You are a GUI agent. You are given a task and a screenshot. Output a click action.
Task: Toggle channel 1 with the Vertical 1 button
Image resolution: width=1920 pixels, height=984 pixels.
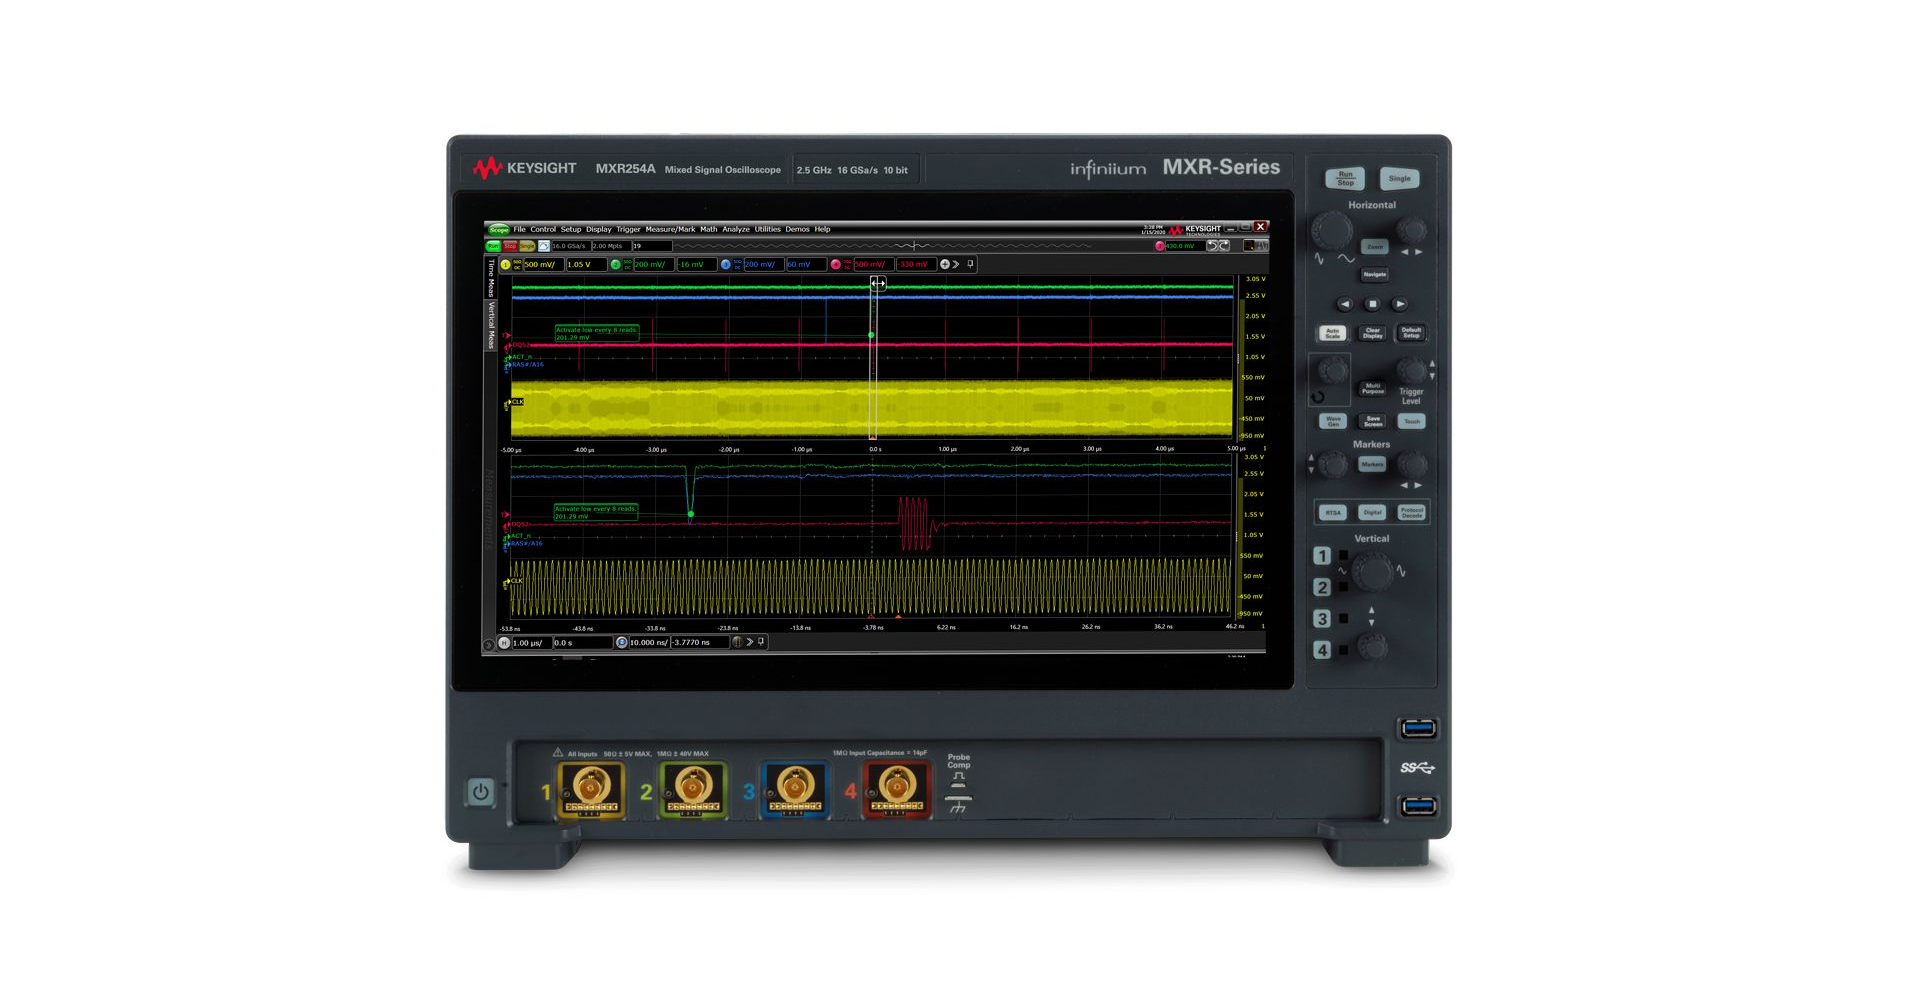[1322, 557]
